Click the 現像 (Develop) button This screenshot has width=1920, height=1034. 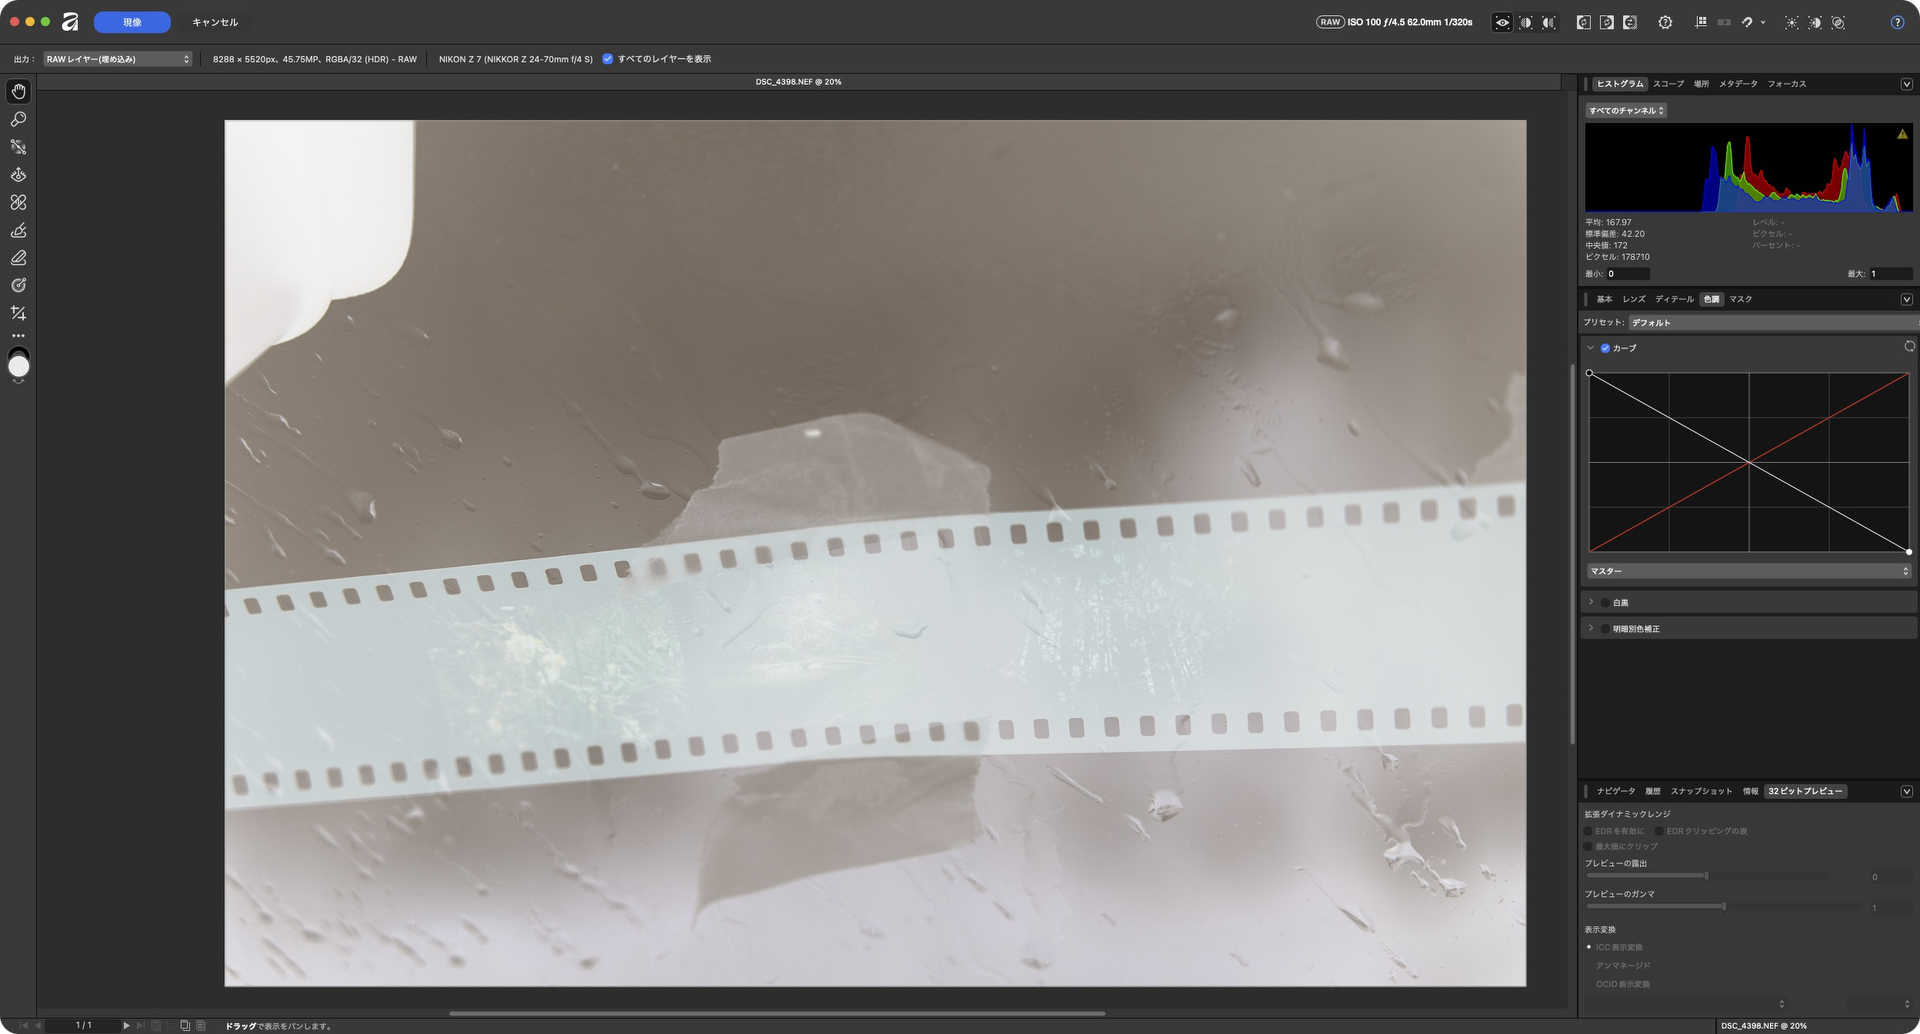click(x=132, y=22)
